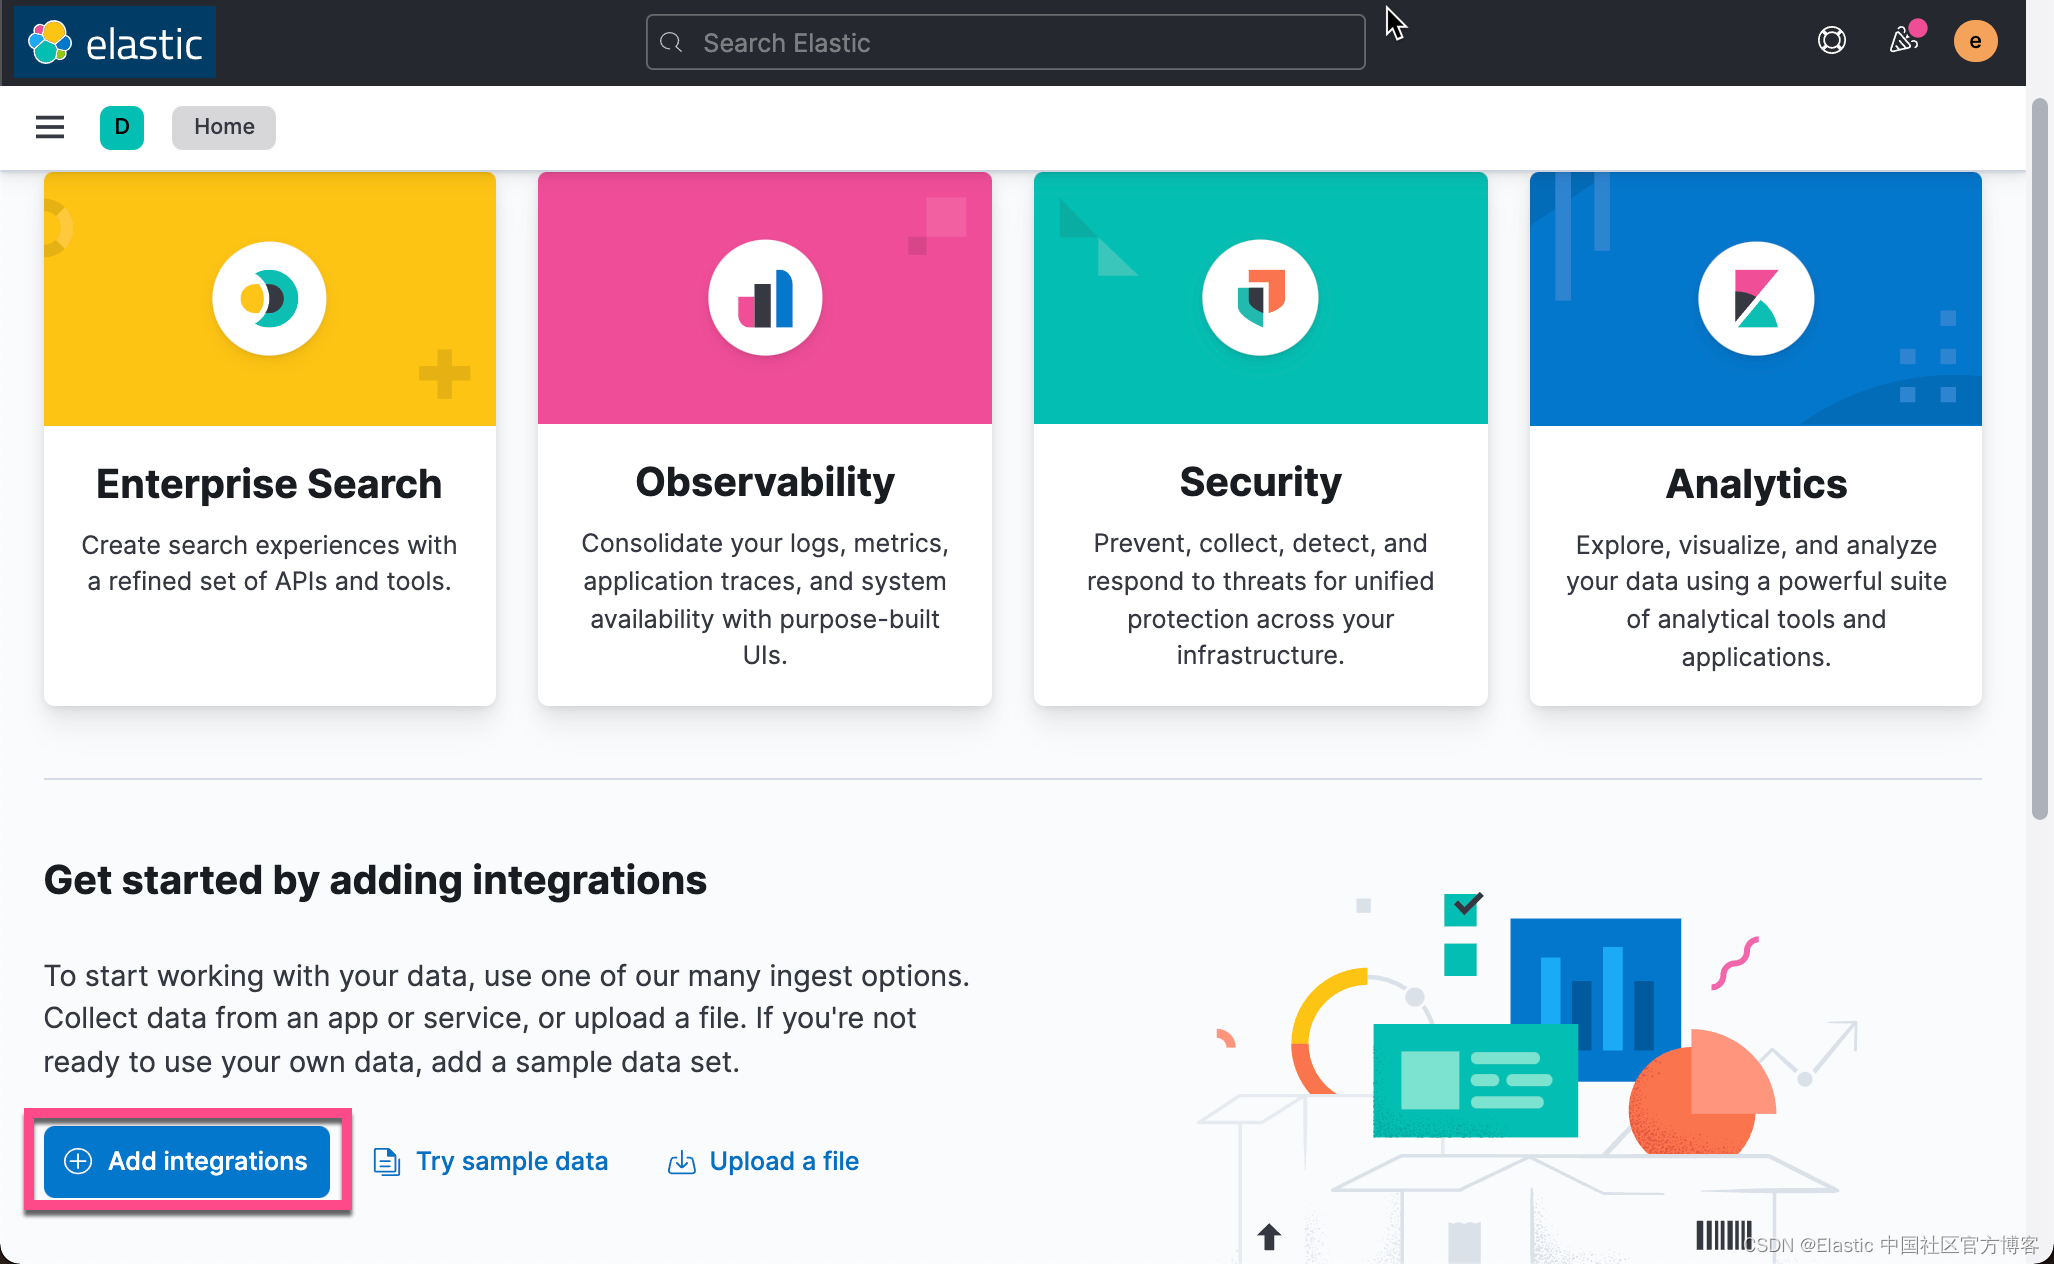
Task: Open the space switcher labeled D
Action: pyautogui.click(x=121, y=127)
